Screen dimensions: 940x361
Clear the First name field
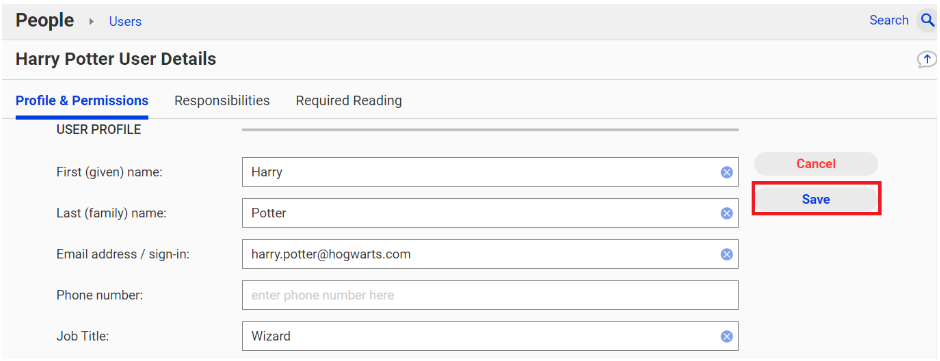[727, 173]
